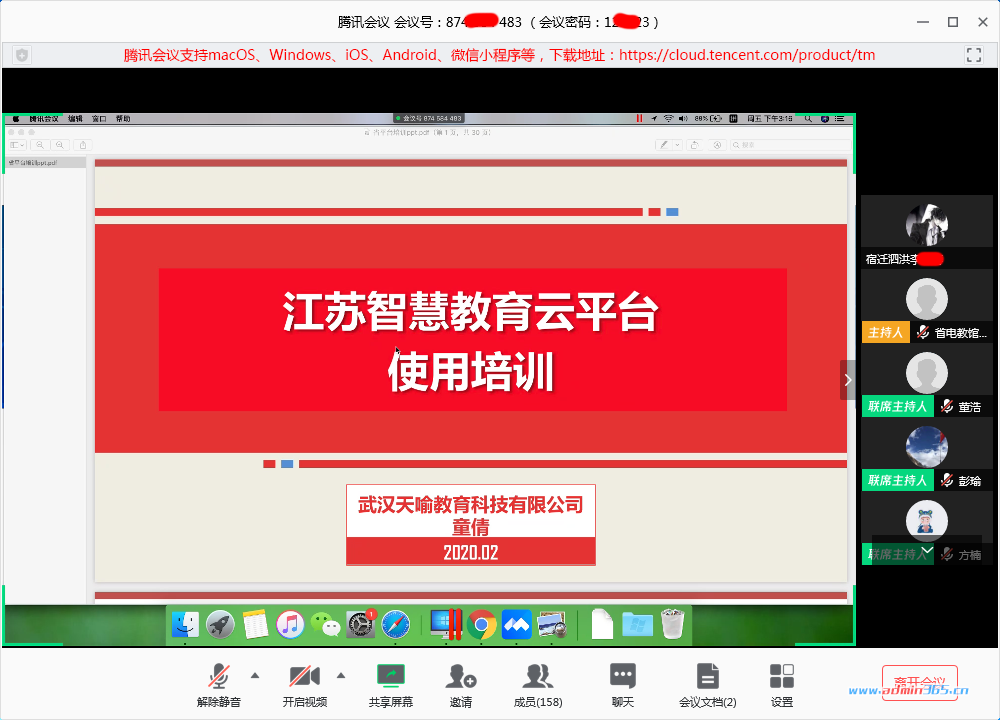This screenshot has width=1000, height=720.
Task: Open Safari compass icon in dock
Action: [x=395, y=624]
